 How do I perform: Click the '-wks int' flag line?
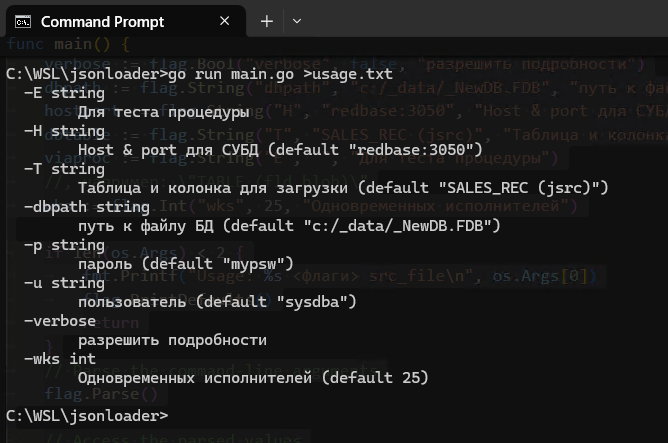(x=60, y=359)
